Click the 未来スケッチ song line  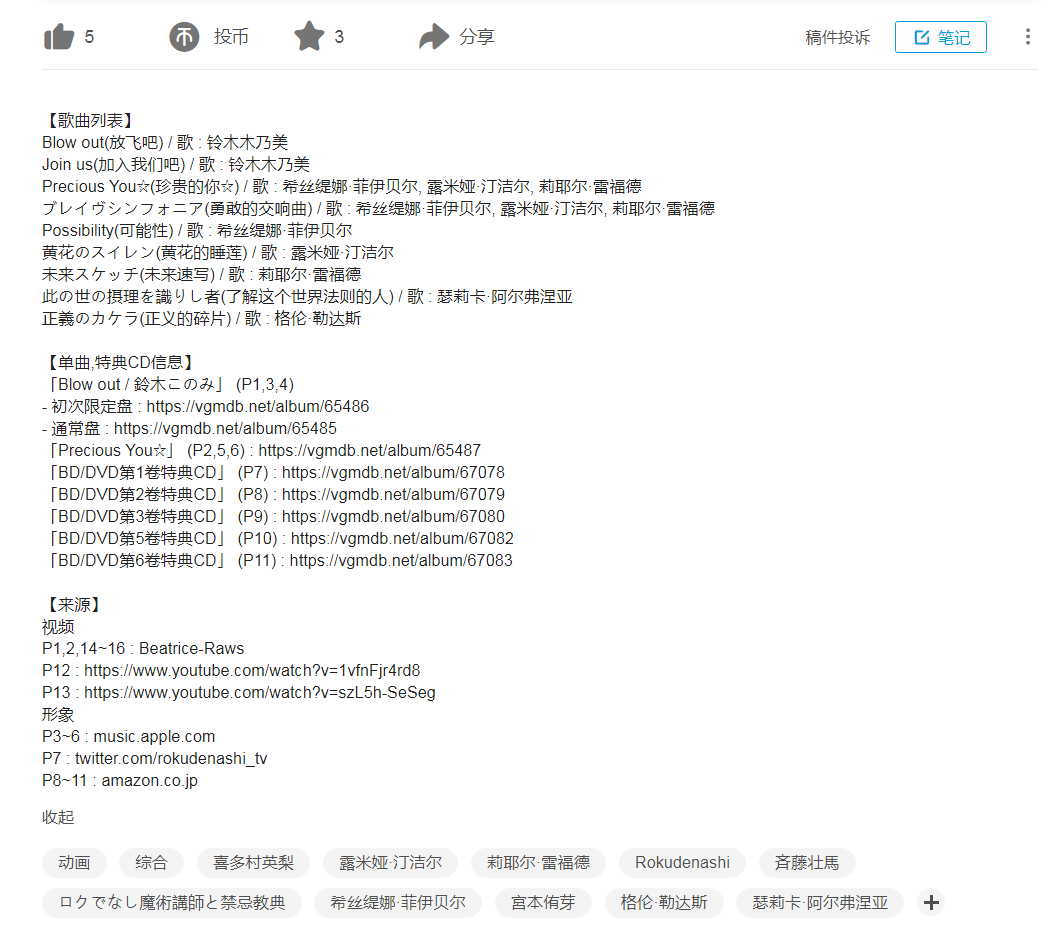(x=201, y=275)
